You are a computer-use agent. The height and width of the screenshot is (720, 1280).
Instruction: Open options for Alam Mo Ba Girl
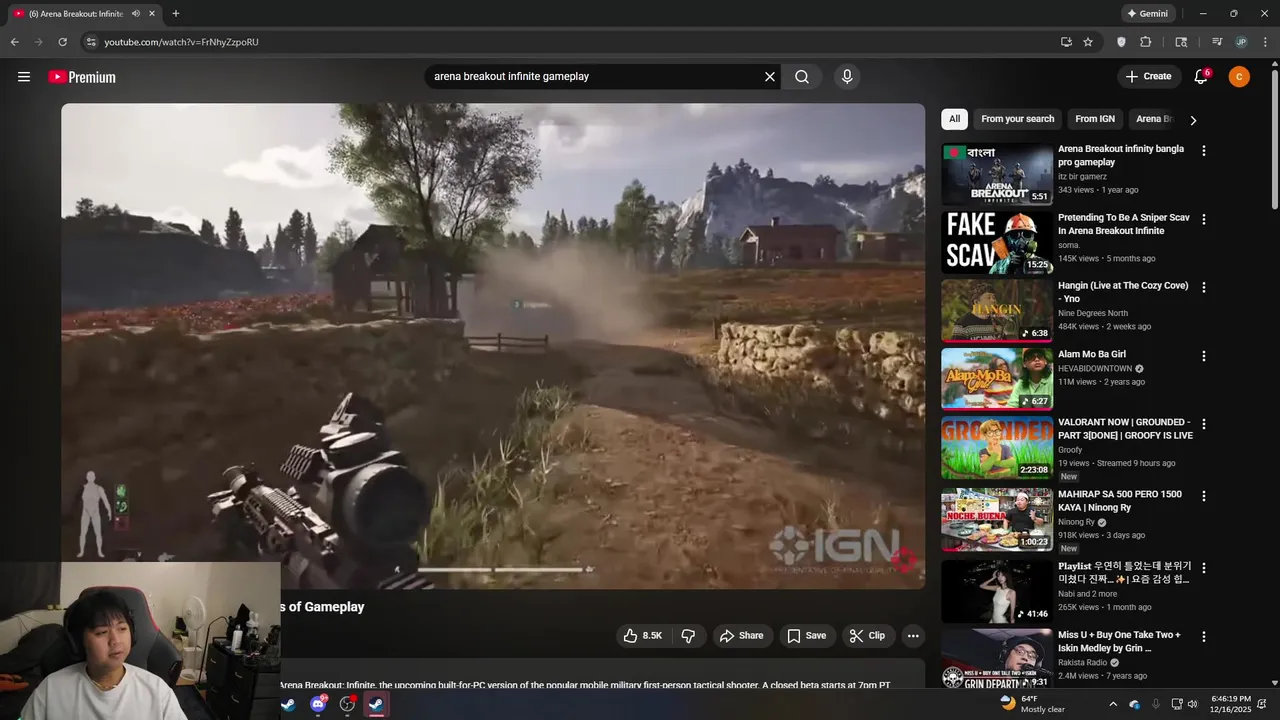tap(1204, 356)
